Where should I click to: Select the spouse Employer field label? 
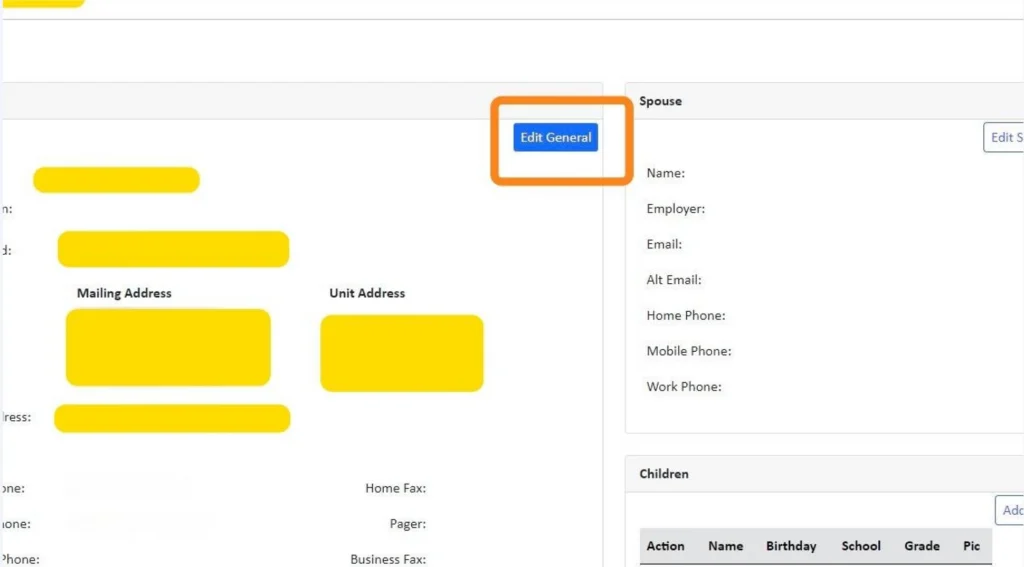pos(675,209)
